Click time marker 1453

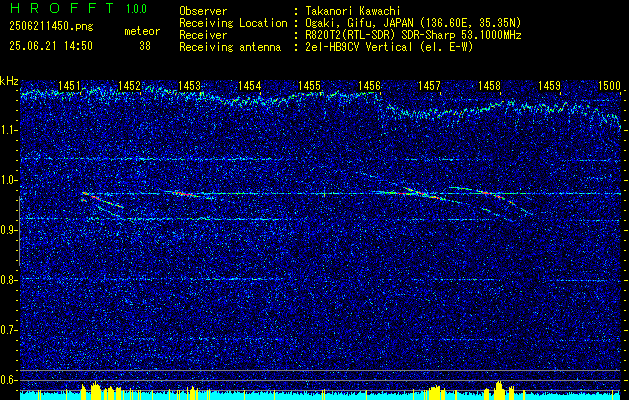click(x=189, y=86)
